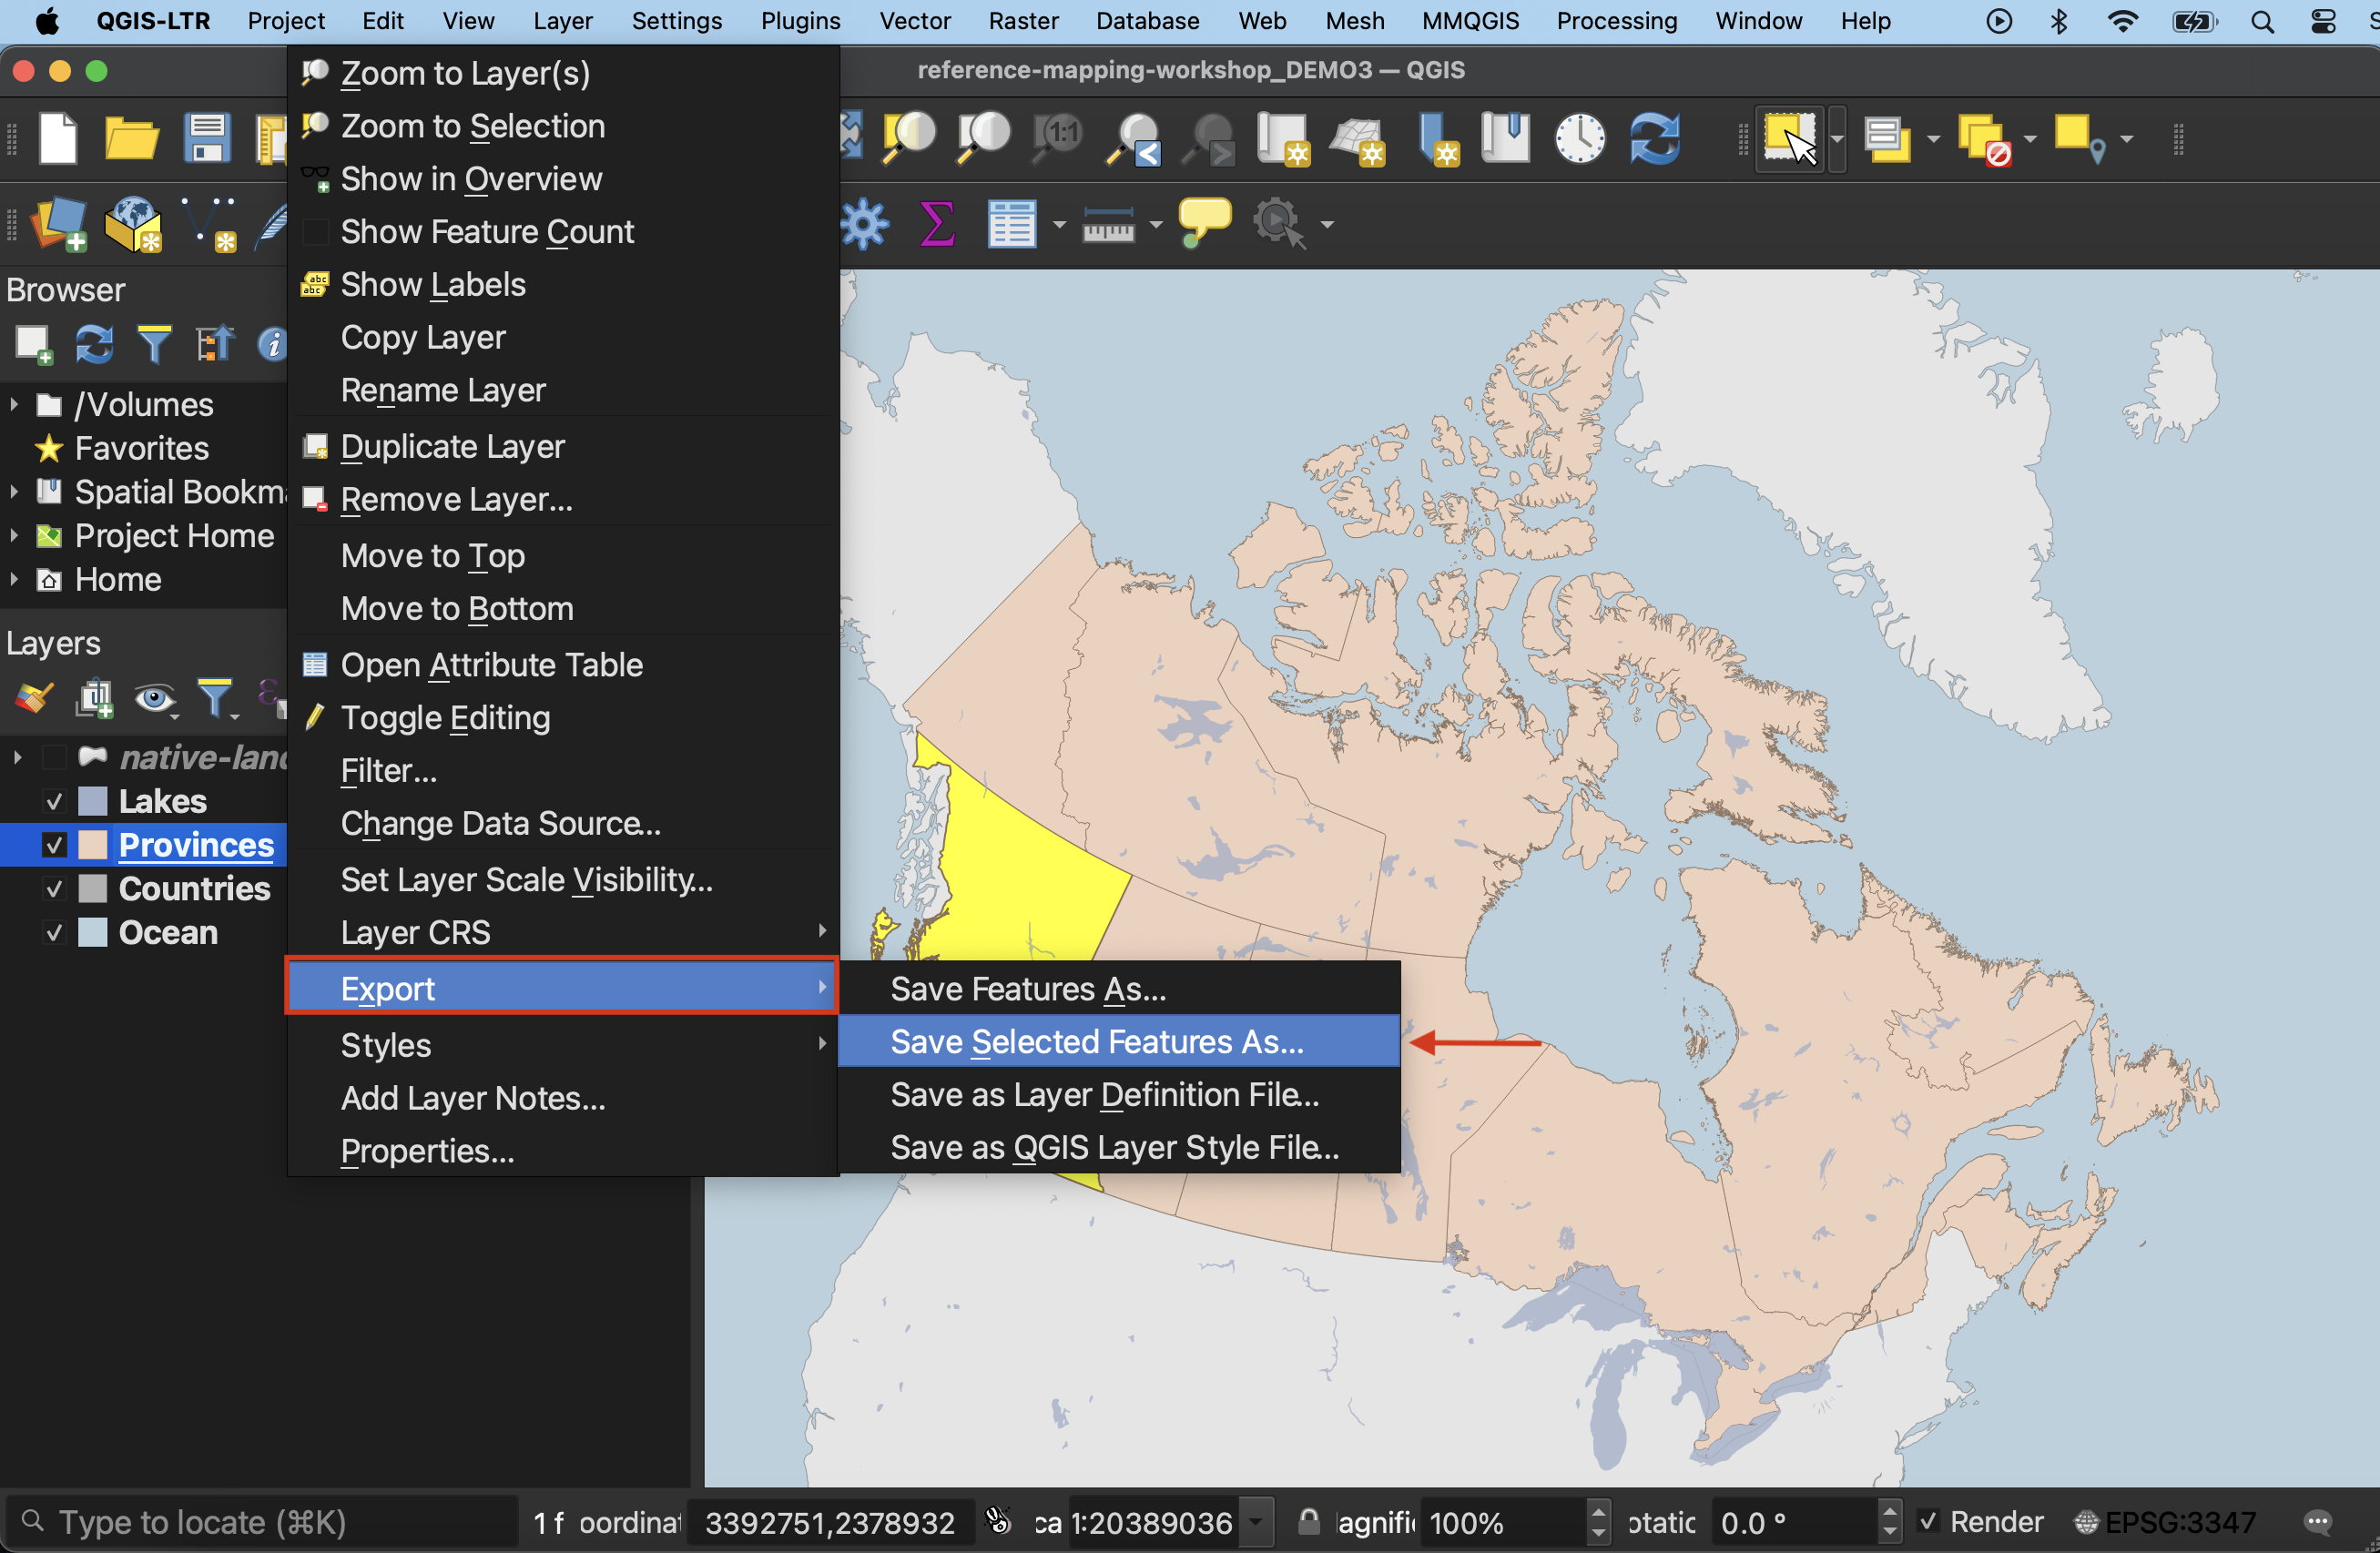Select the Select Features by area tool
Image resolution: width=2380 pixels, height=1553 pixels.
[x=1788, y=139]
